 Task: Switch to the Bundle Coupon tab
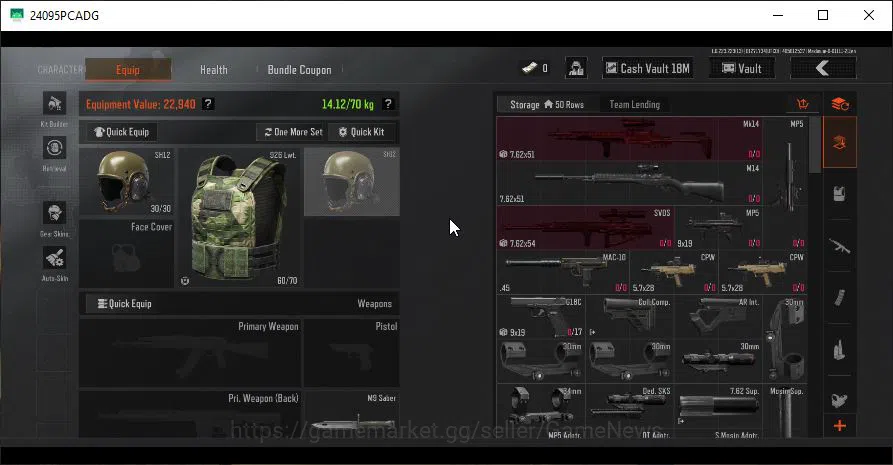300,70
